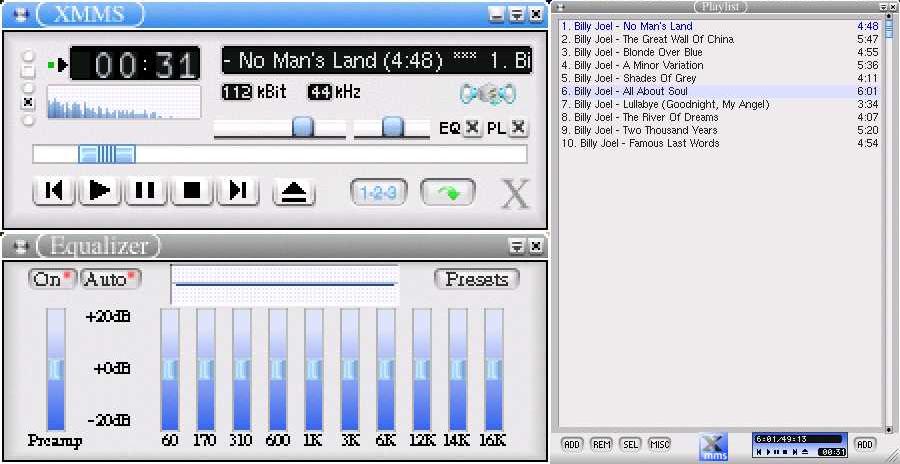
Task: Open the playlist SEL selection menu
Action: 630,444
